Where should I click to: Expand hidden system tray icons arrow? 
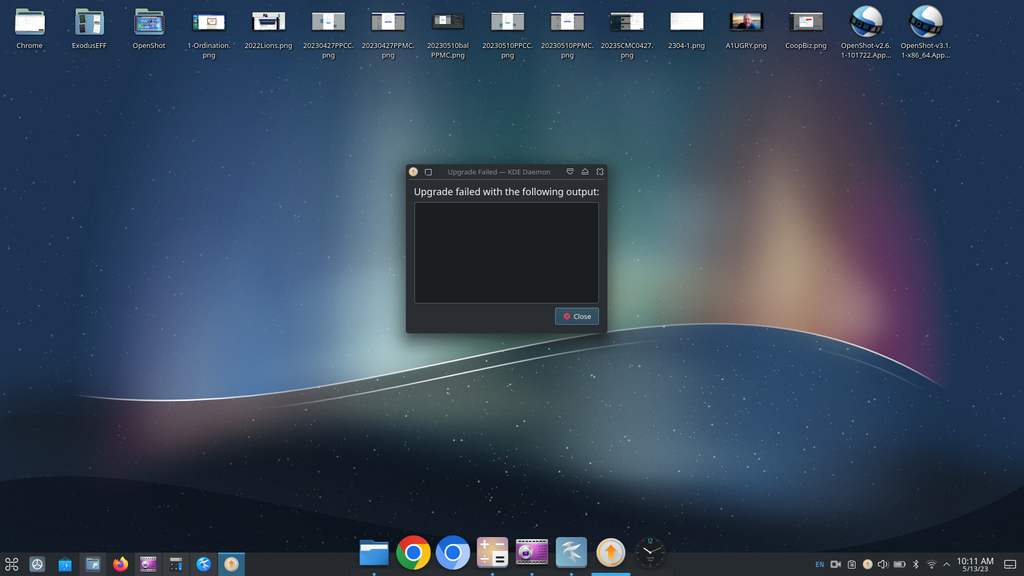(x=947, y=565)
